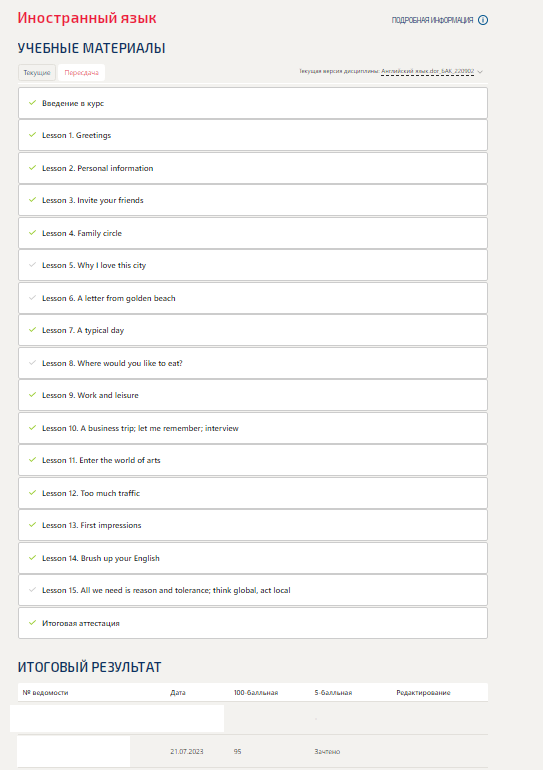Viewport: 543px width, 770px height.
Task: Open the discipline version dropdown arrow
Action: pos(480,72)
